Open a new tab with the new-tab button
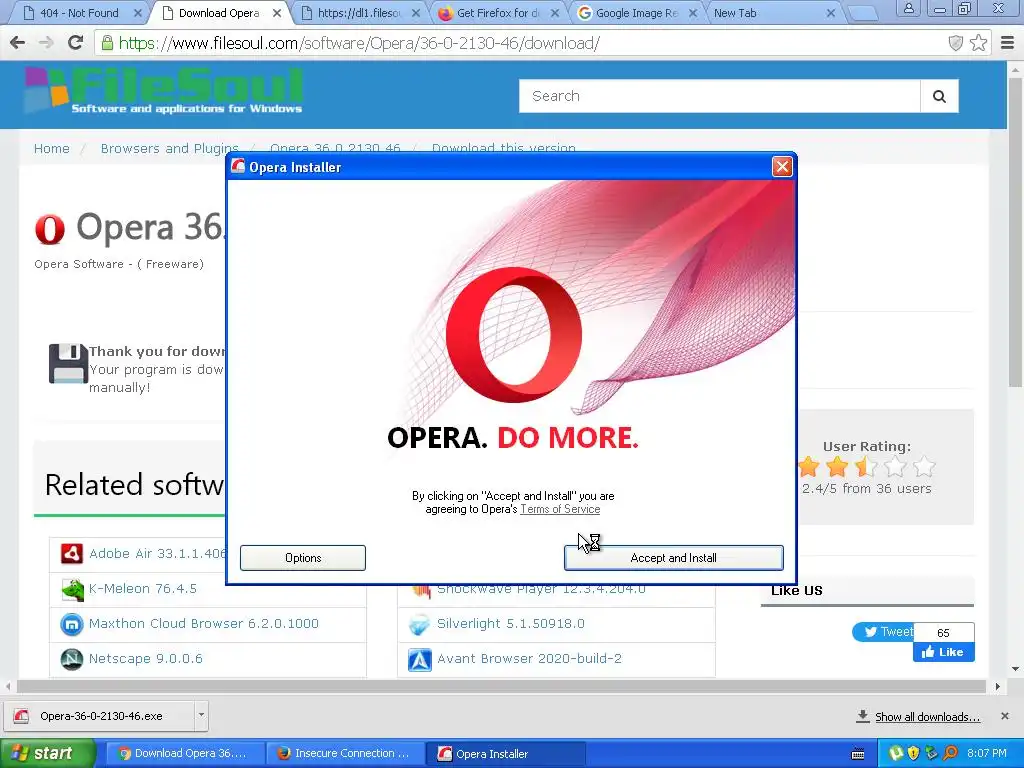This screenshot has height=768, width=1024. tap(862, 13)
